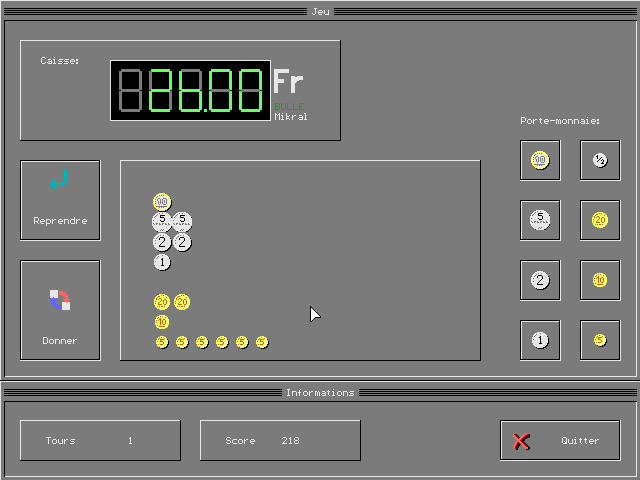Screen dimensions: 640x480
Task: Click the Score field showing 218
Action: click(x=280, y=440)
